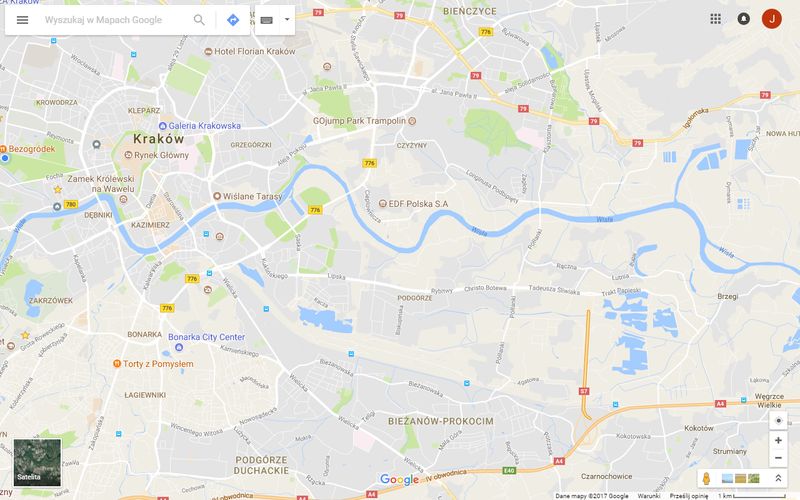Click the search magnifier icon
This screenshot has height=500, width=800.
tap(199, 20)
